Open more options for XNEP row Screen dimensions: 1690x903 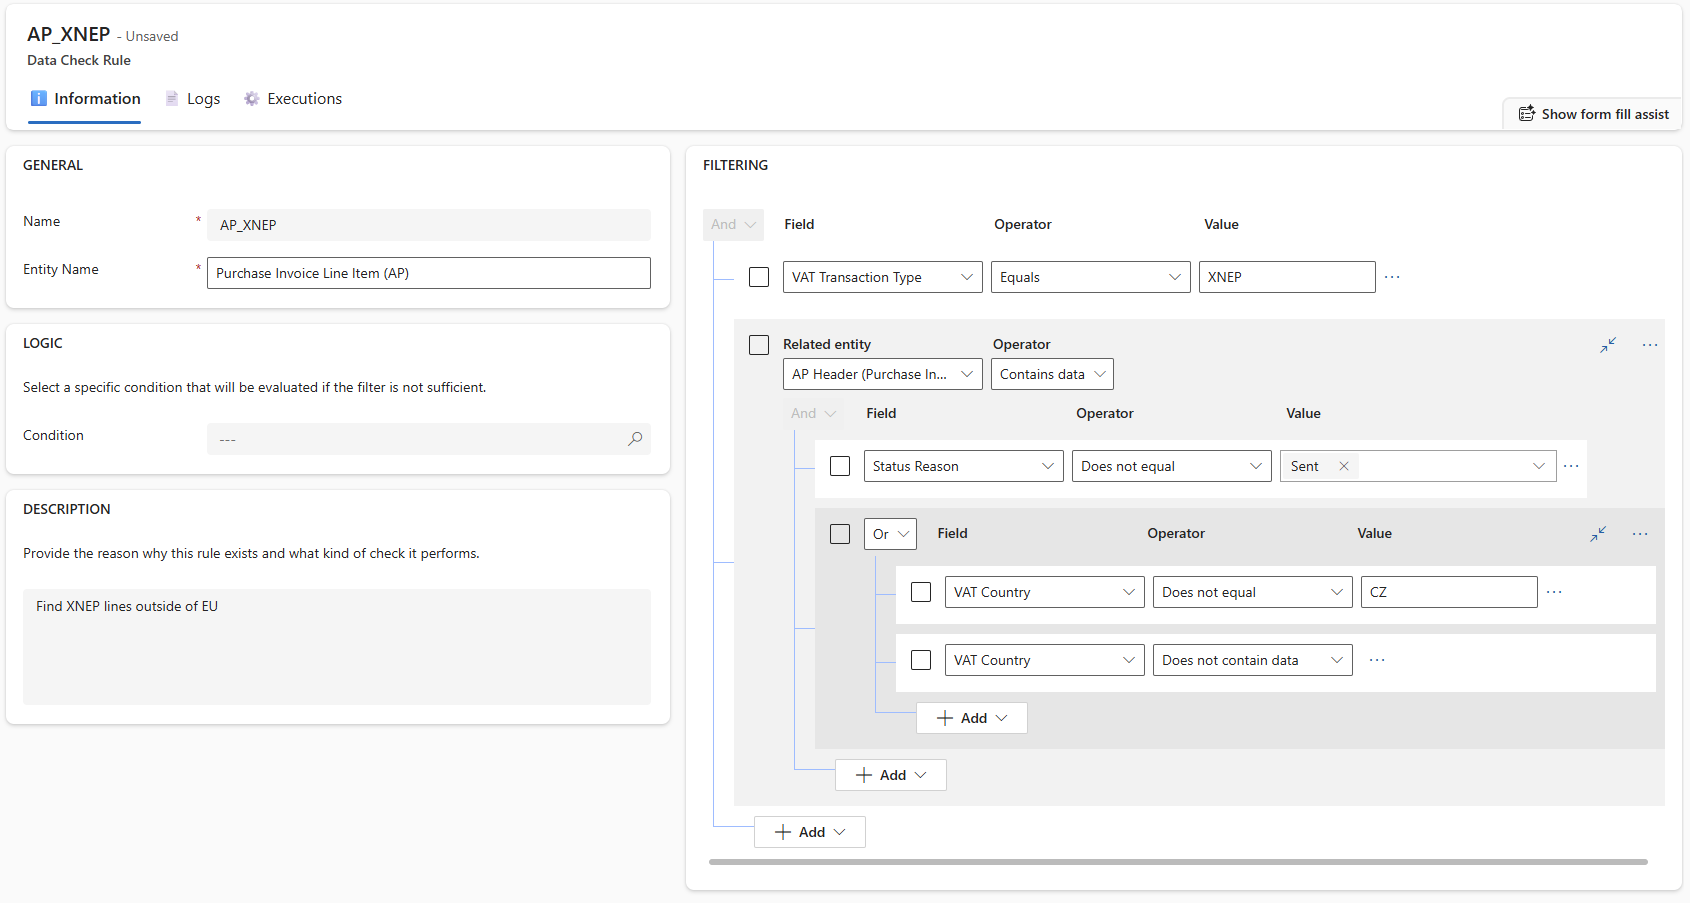pos(1392,277)
